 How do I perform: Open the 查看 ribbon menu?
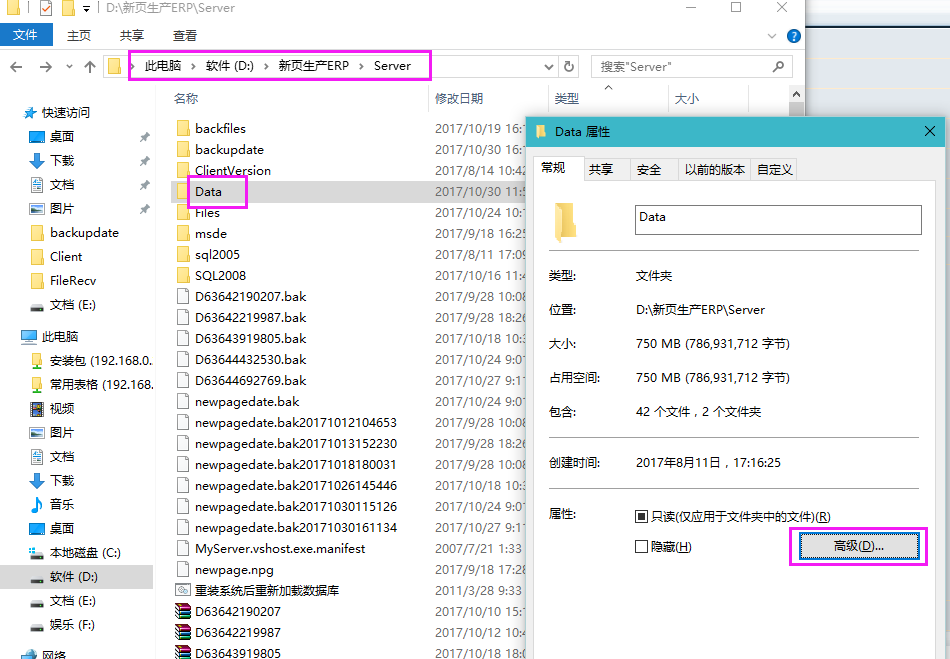(x=185, y=36)
